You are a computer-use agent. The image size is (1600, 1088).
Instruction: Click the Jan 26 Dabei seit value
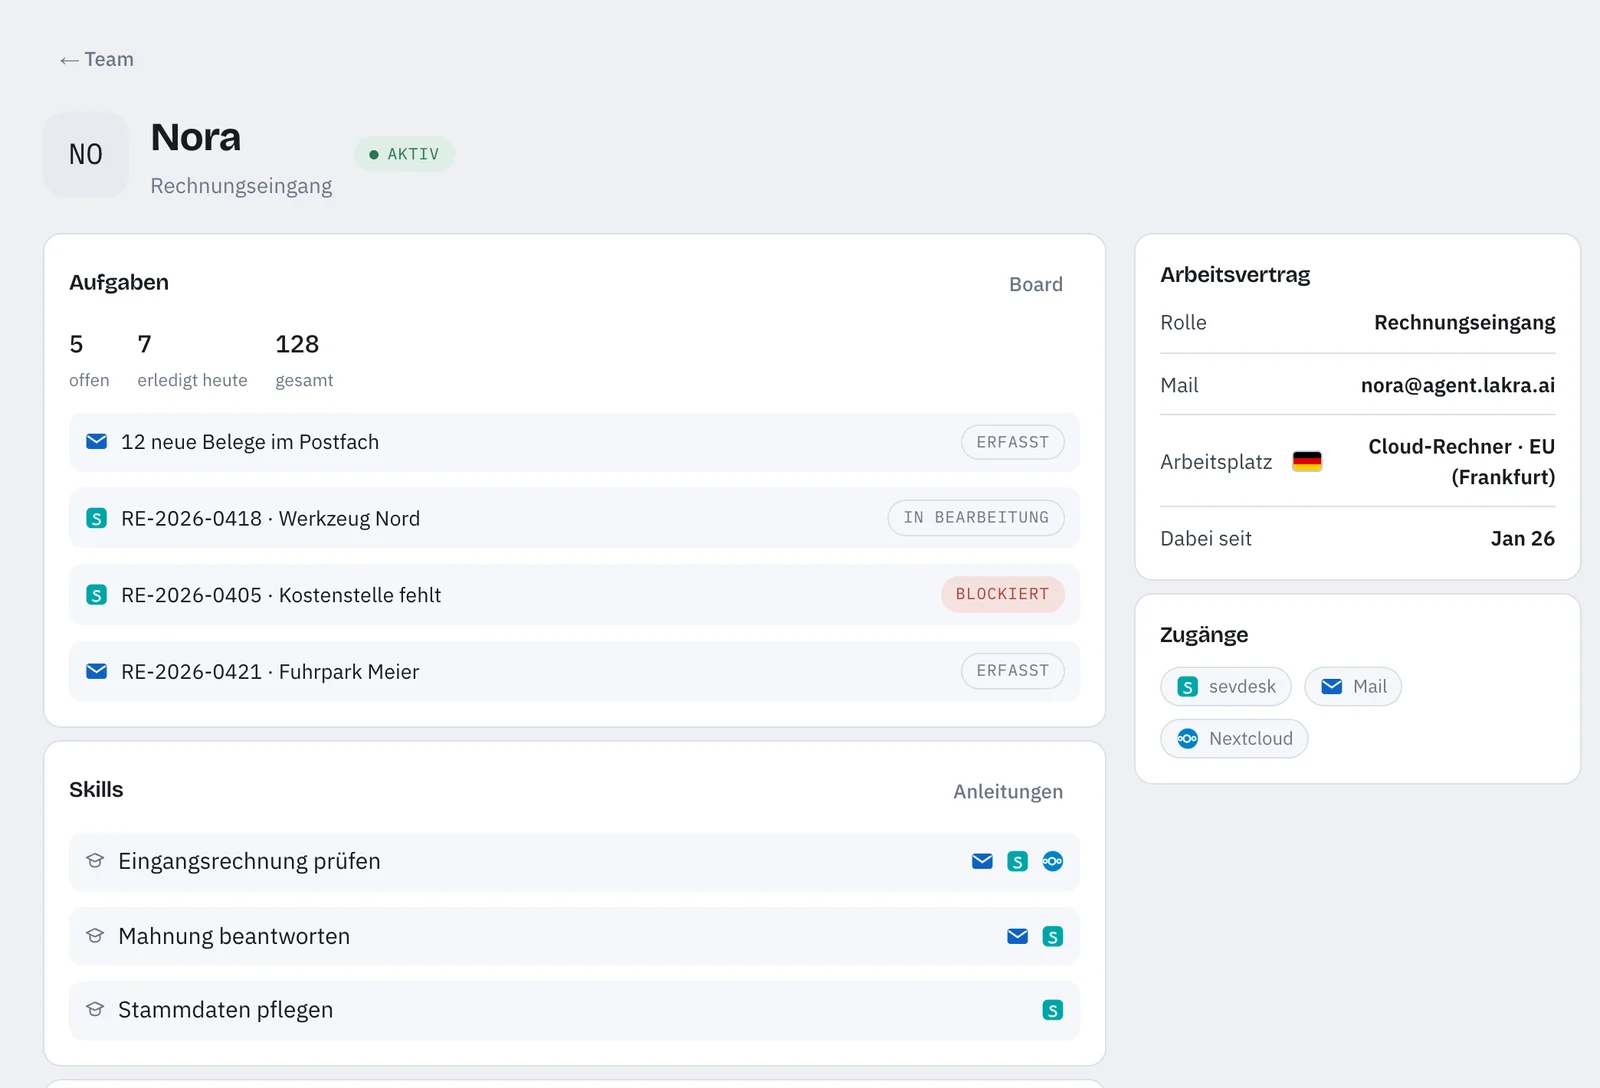pos(1523,538)
